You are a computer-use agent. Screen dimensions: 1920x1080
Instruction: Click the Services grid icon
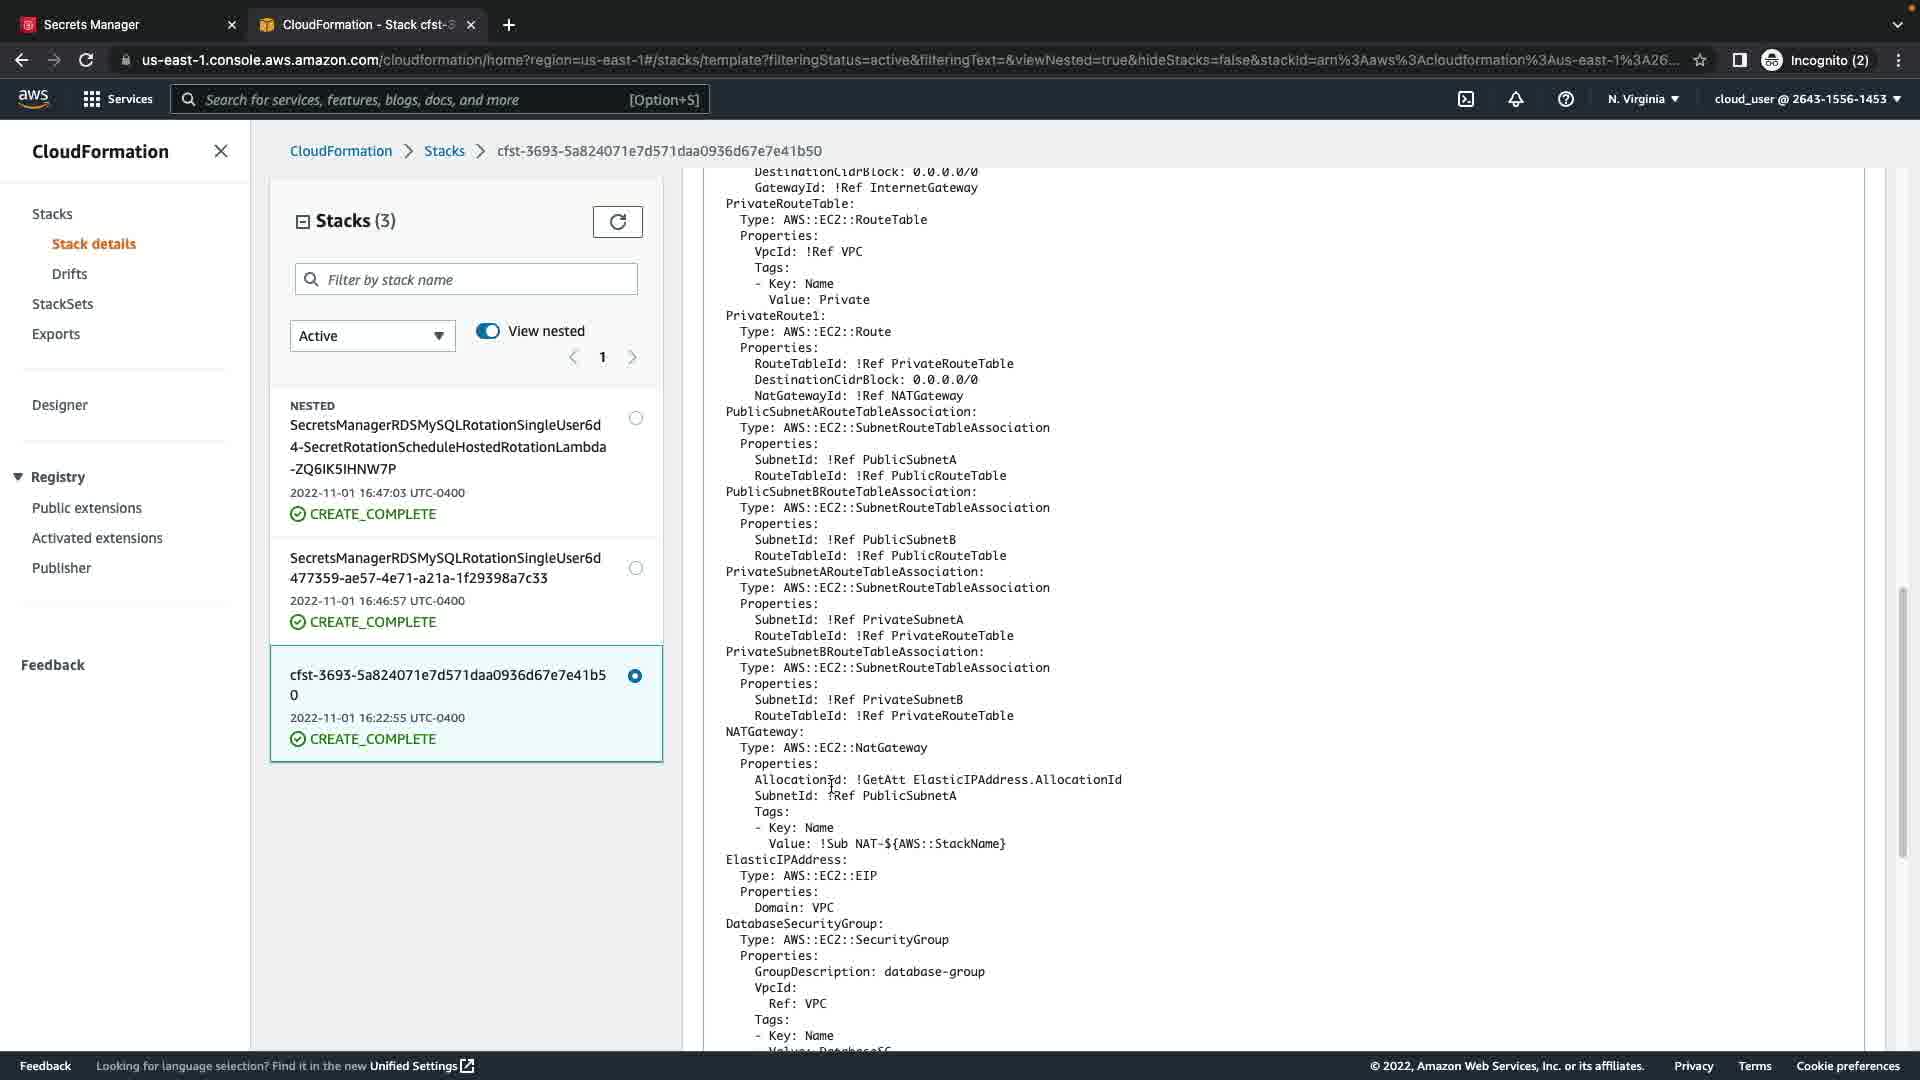[92, 99]
